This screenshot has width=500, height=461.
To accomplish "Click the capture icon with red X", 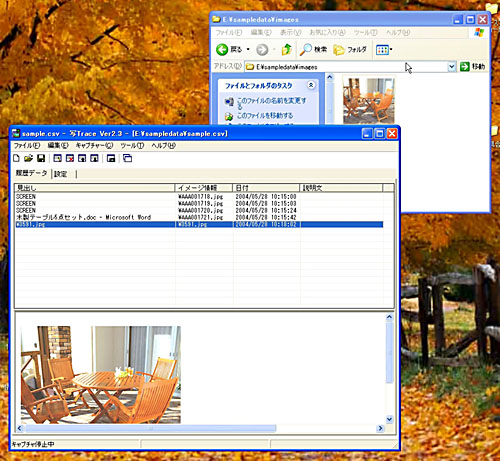I will pyautogui.click(x=70, y=158).
